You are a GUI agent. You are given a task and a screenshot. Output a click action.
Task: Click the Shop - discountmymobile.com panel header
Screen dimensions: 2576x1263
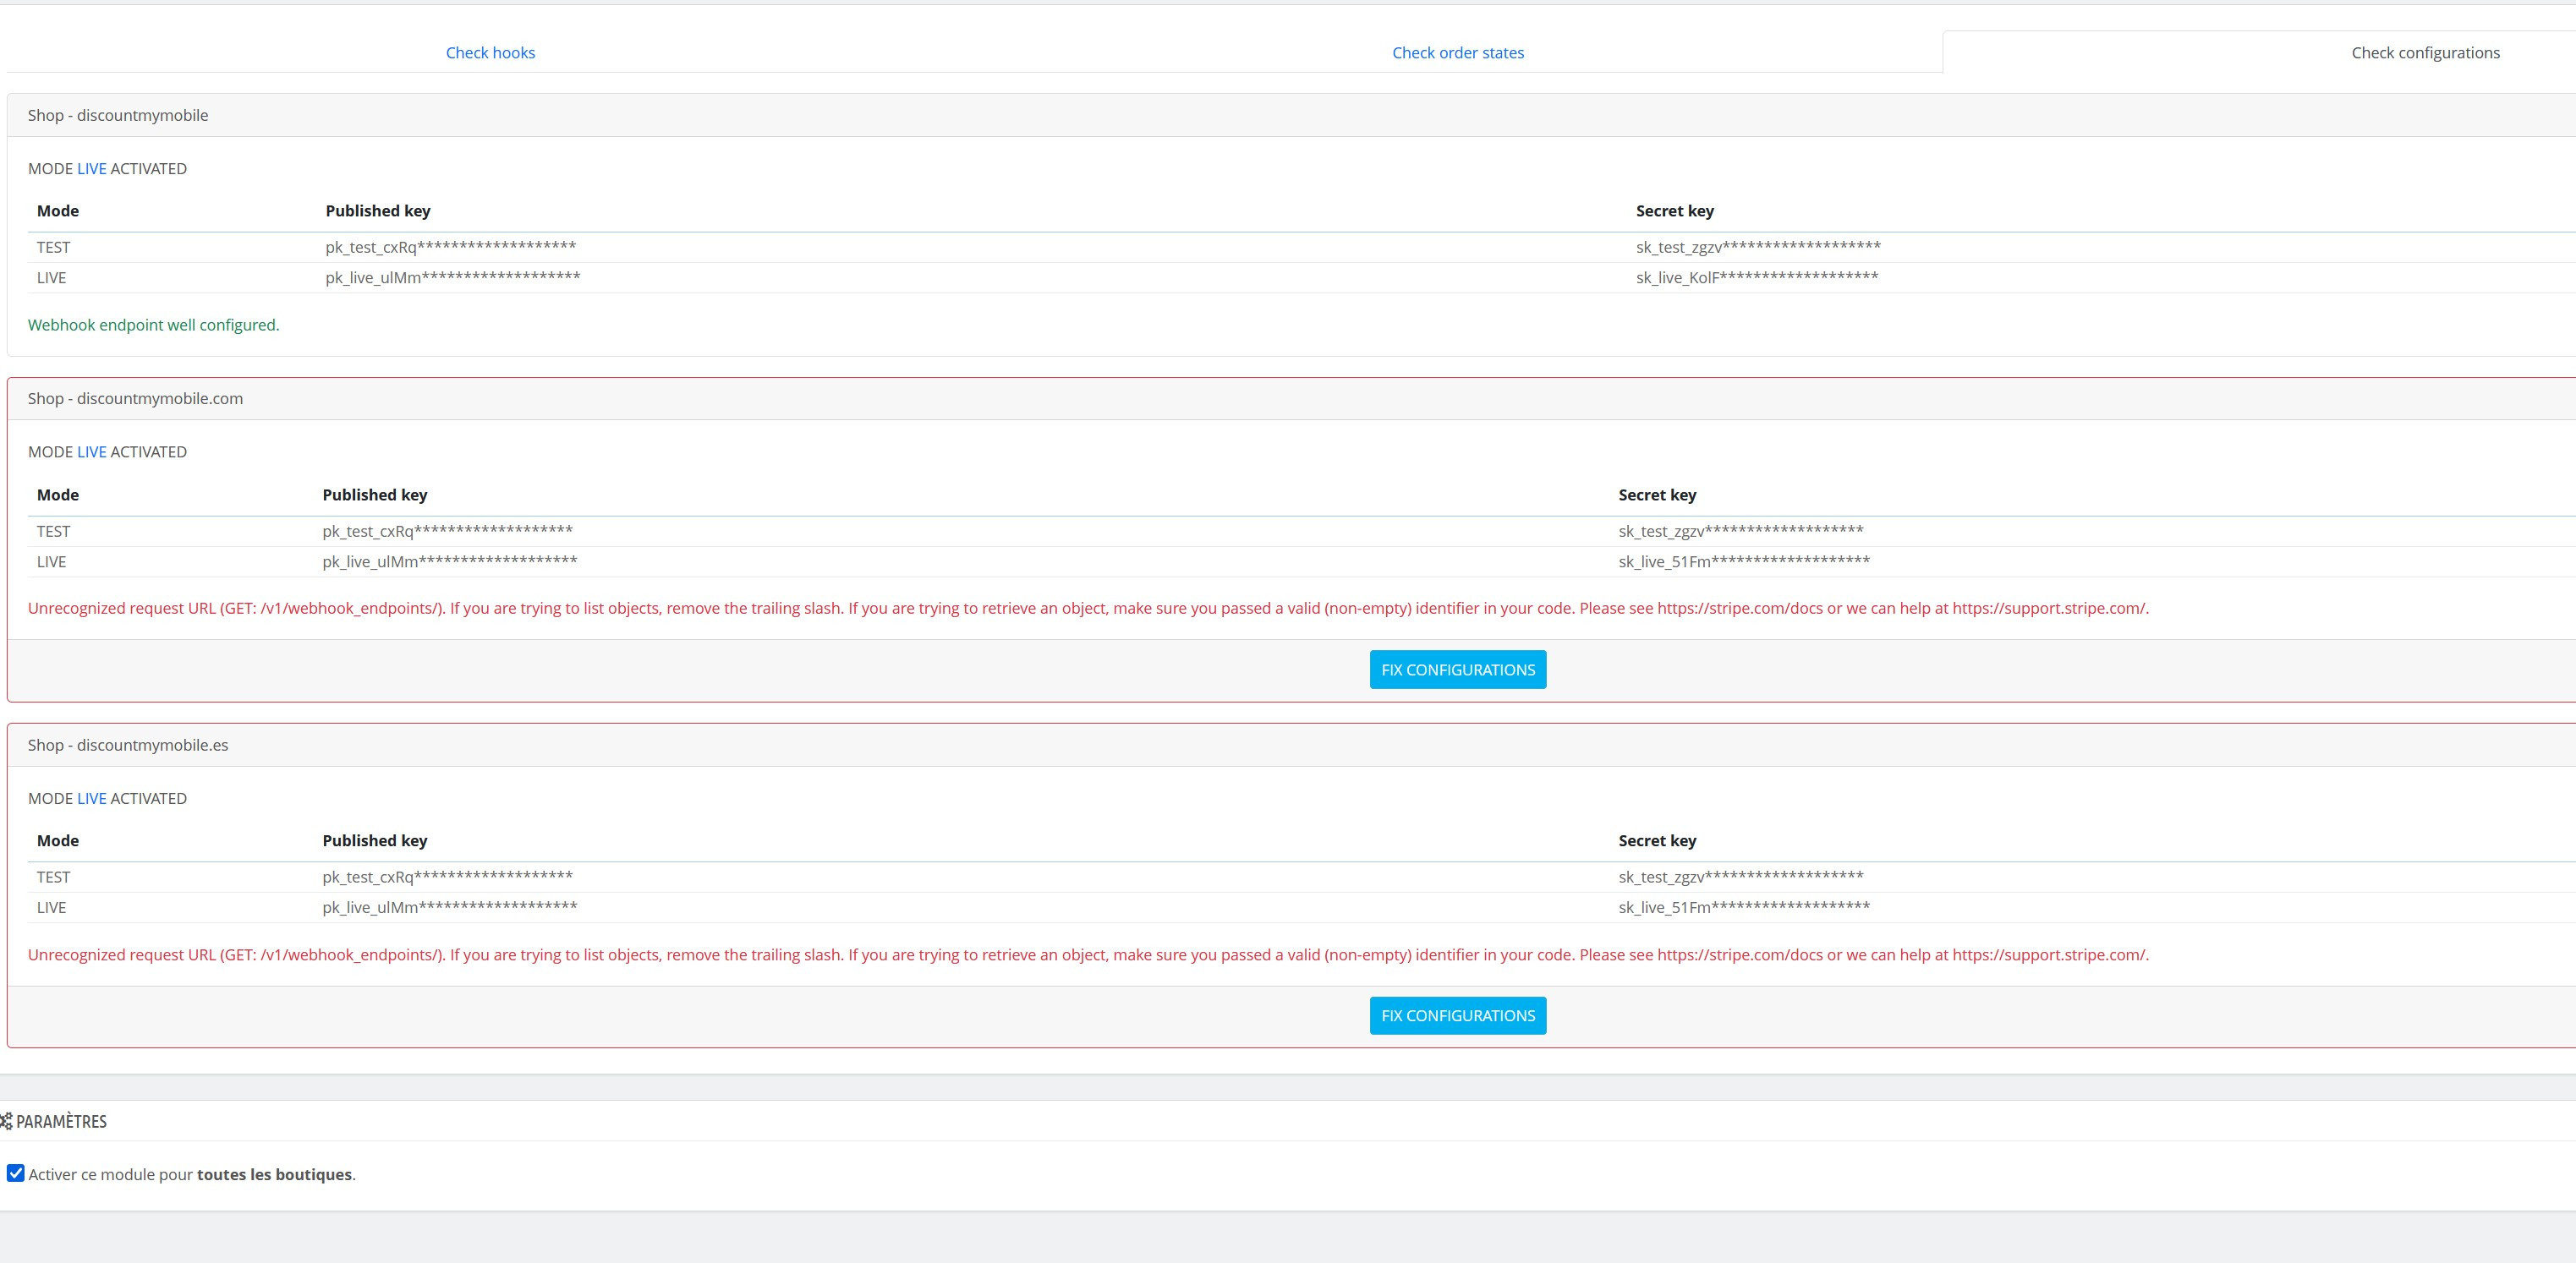tap(135, 398)
